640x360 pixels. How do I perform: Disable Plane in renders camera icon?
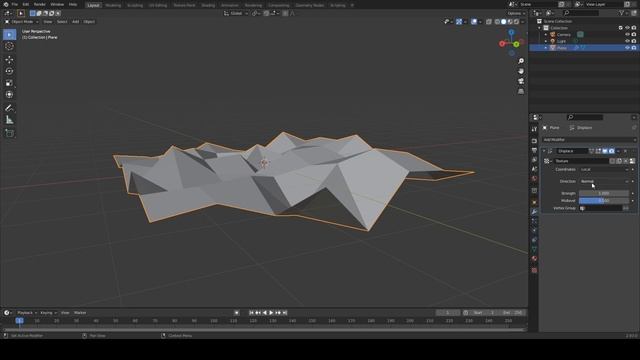click(634, 48)
